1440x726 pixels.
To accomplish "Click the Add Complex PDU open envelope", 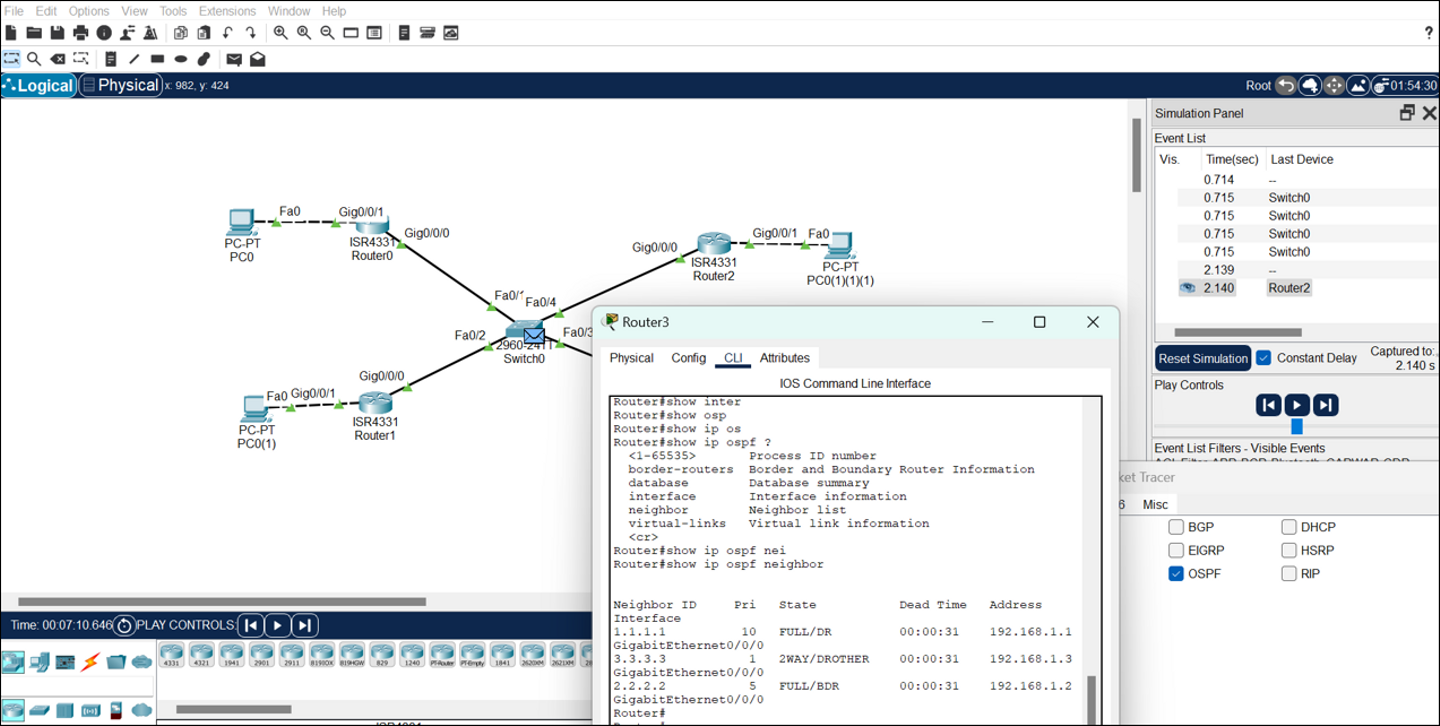I will 257,59.
